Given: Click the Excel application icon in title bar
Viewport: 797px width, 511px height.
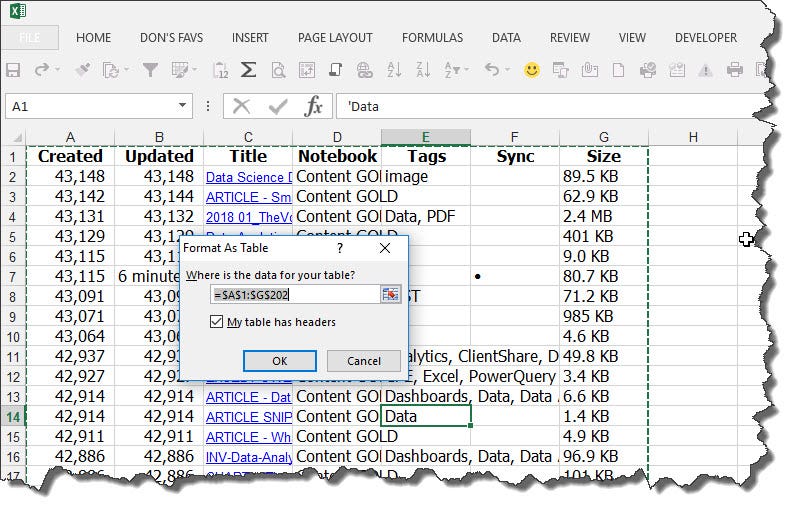Looking at the screenshot, I should 18,10.
